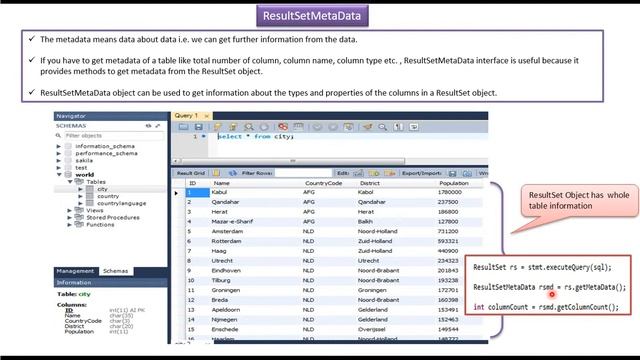Collapse the Tables folder
640x360 pixels.
tap(70, 182)
